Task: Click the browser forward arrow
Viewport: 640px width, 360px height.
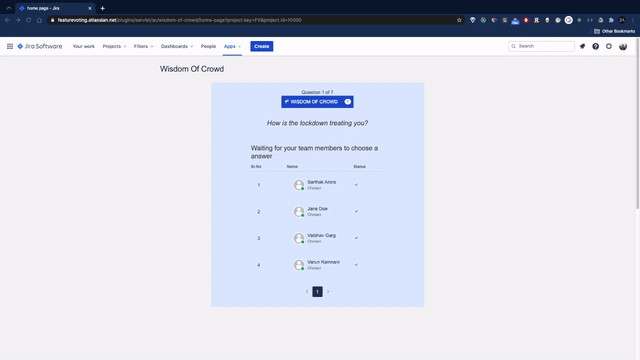Action: tap(18, 20)
